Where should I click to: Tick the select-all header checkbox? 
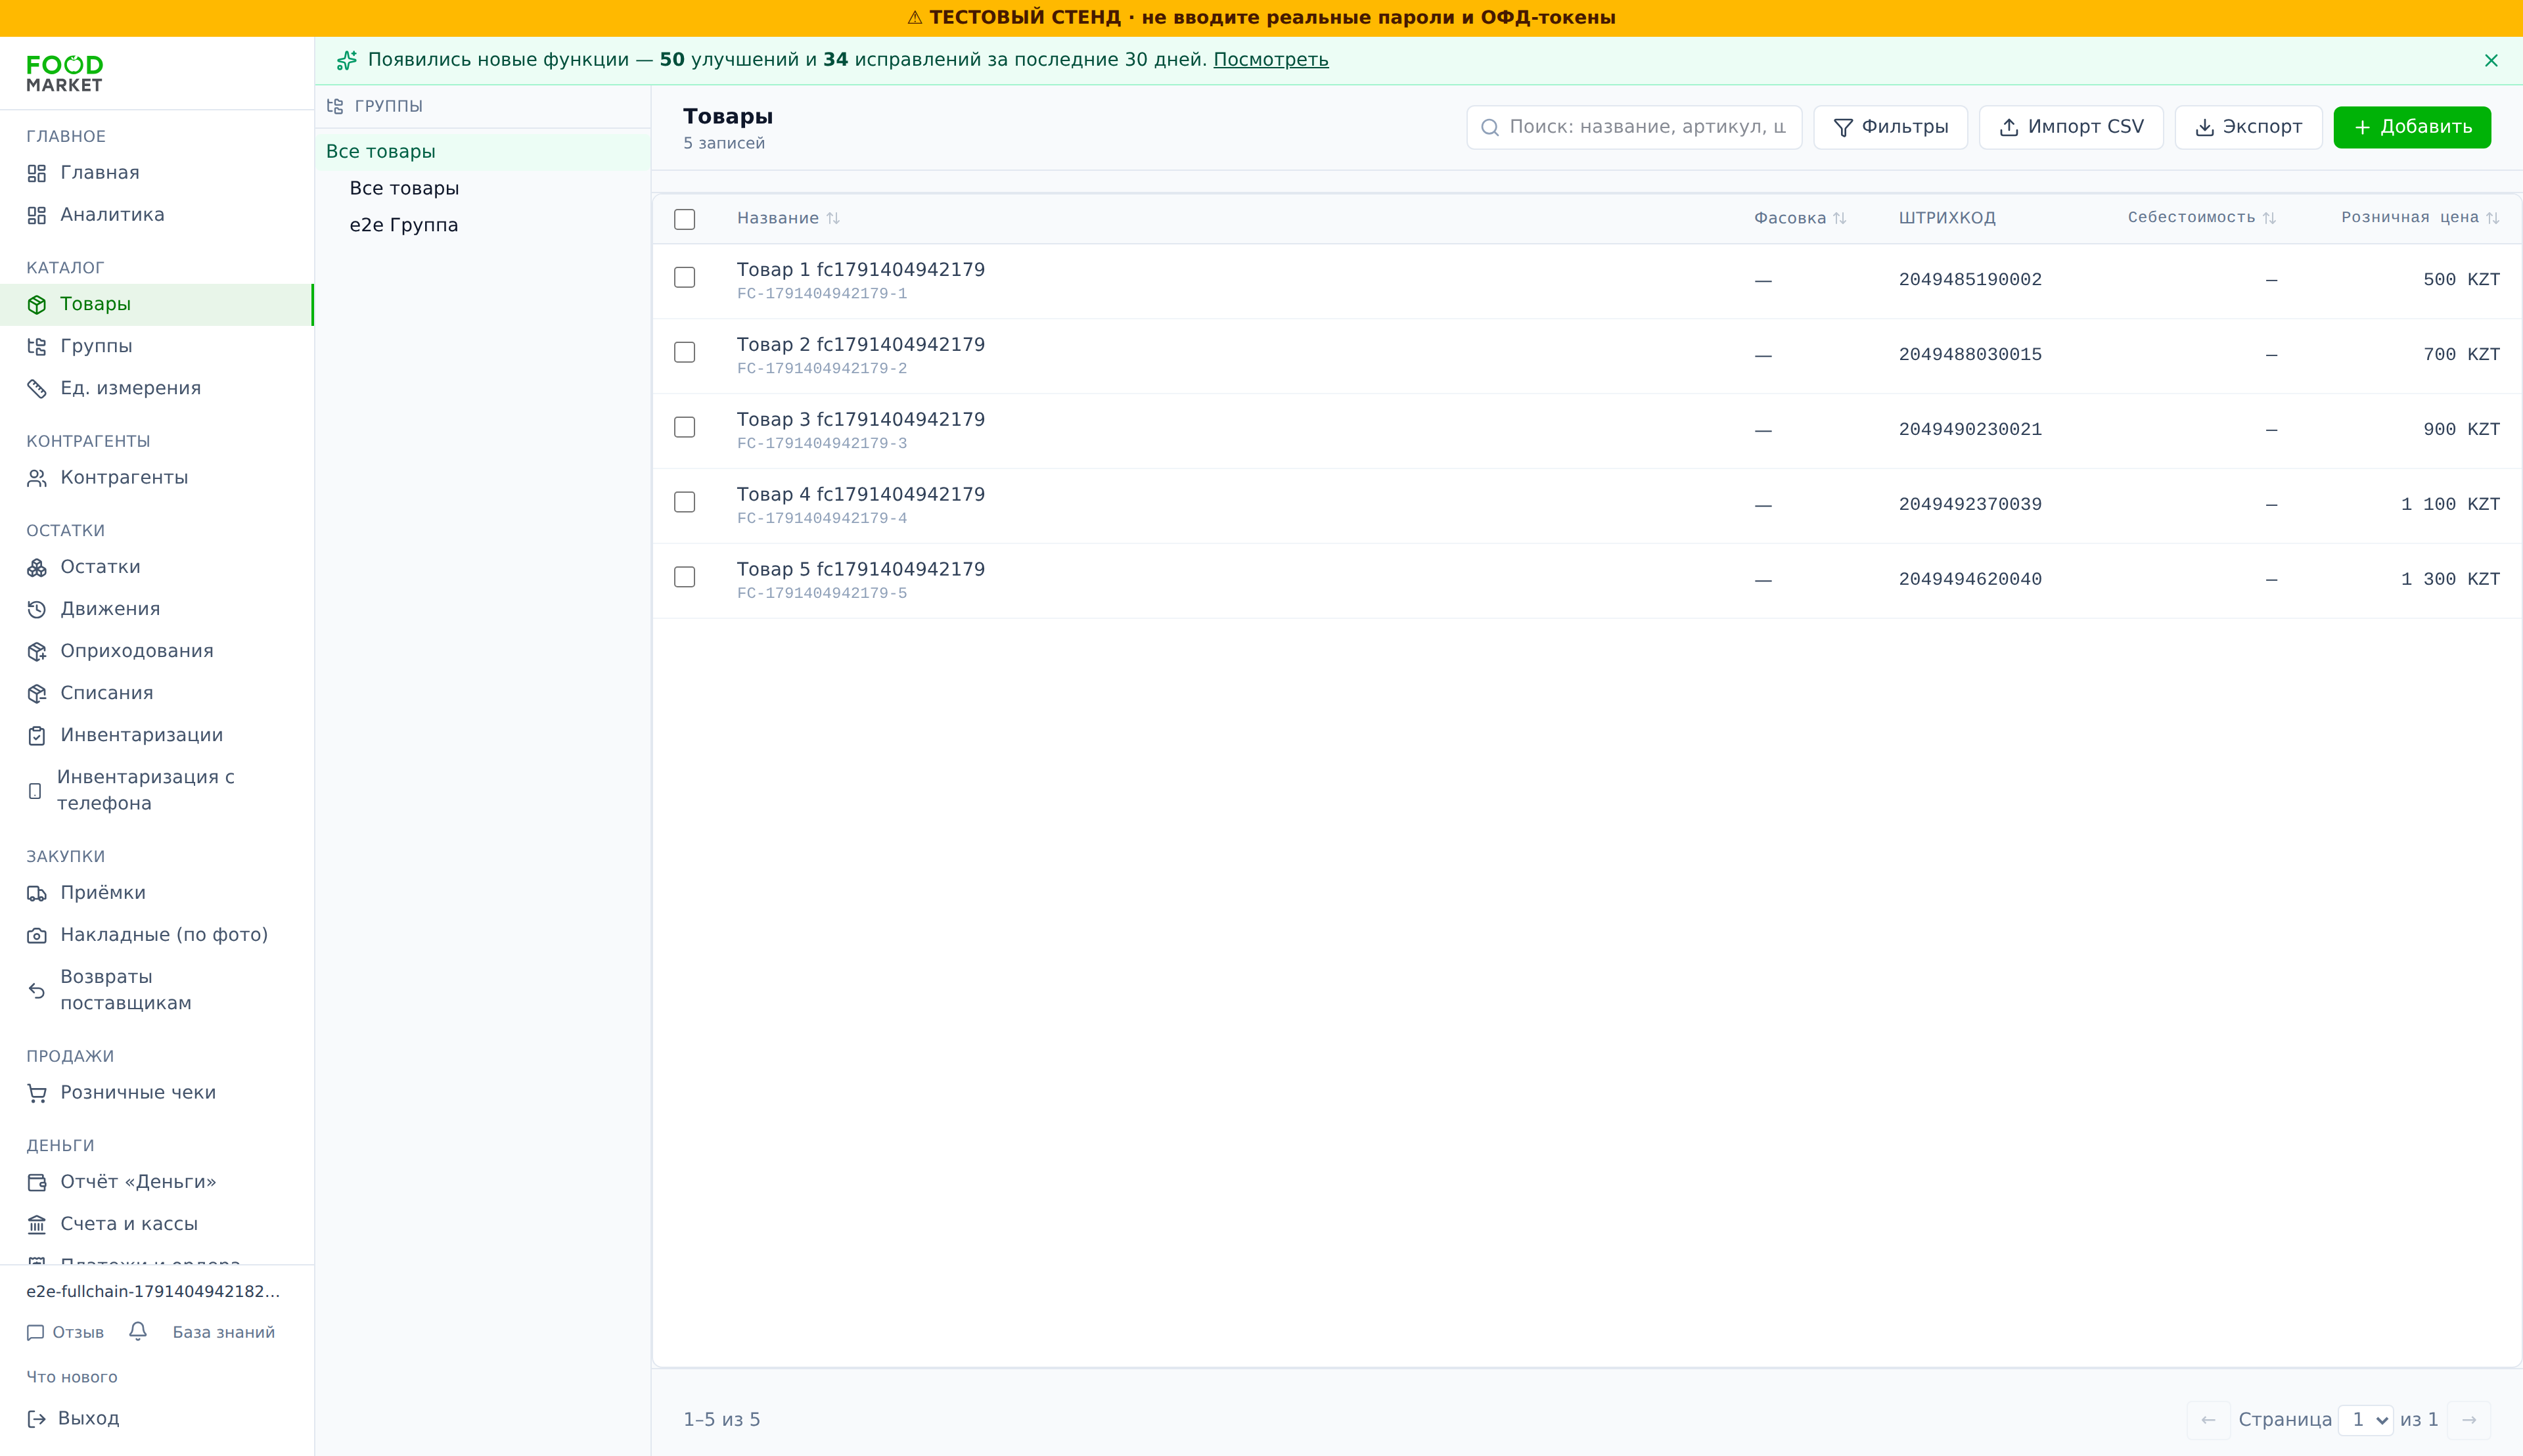685,219
